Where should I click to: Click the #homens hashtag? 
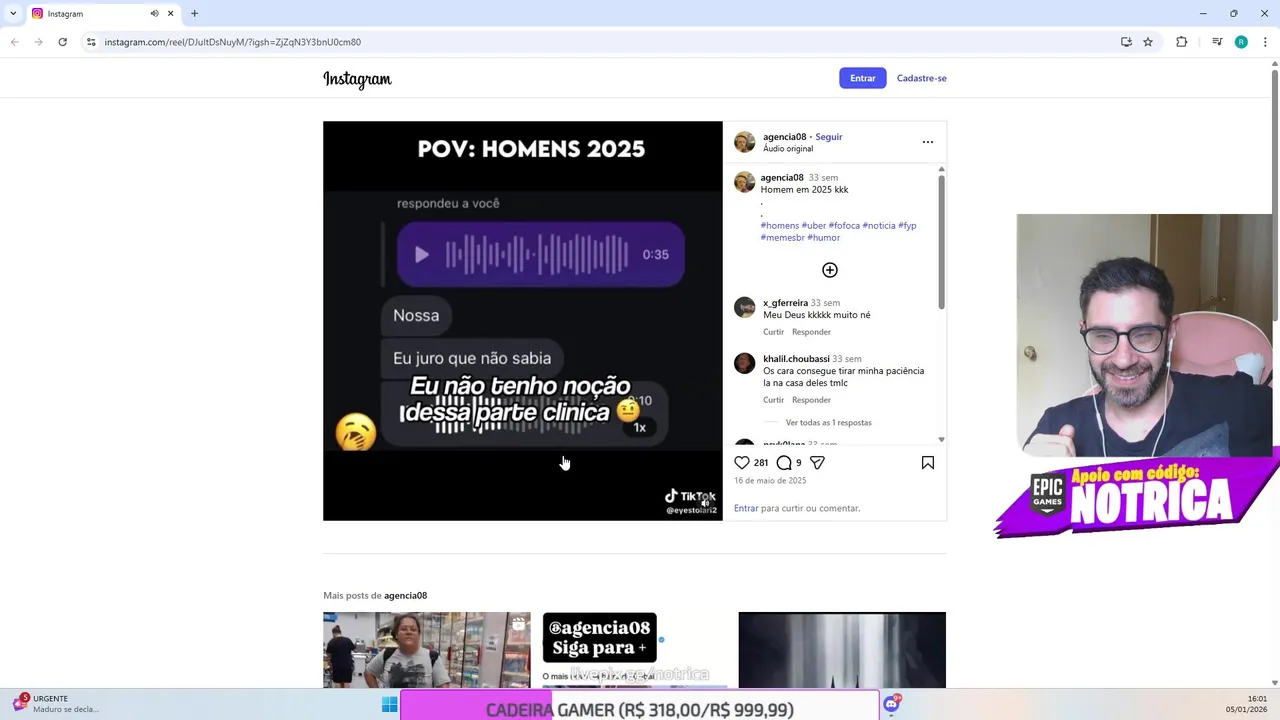tap(780, 225)
